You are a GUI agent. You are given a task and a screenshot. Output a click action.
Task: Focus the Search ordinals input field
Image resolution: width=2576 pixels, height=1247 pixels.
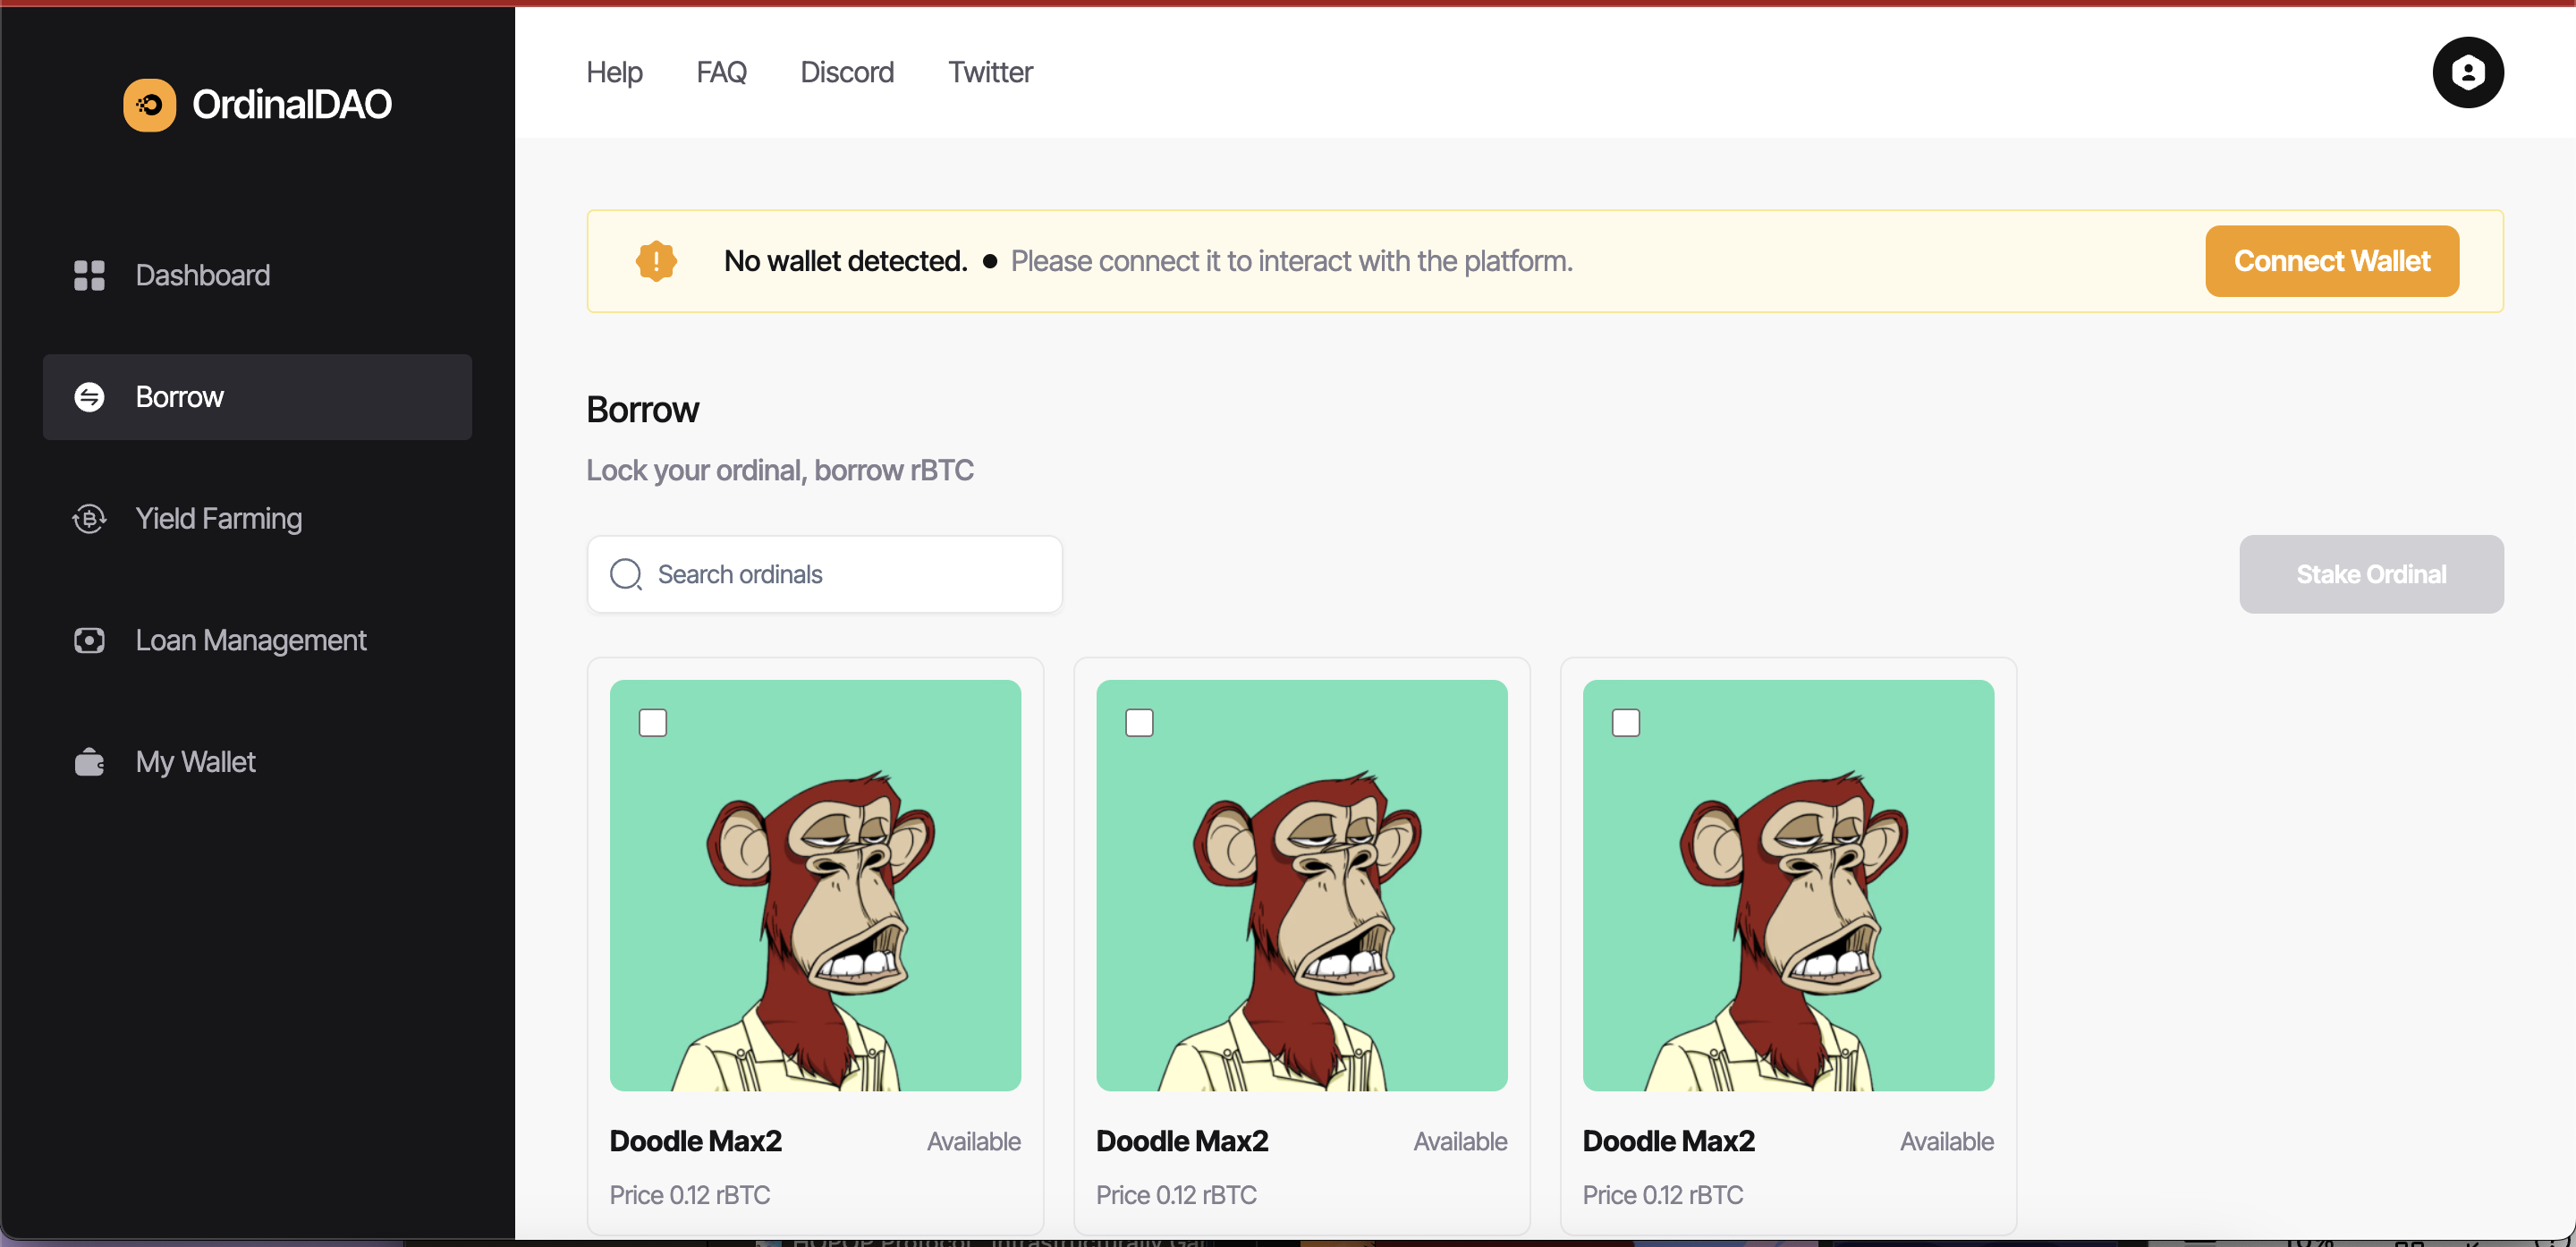pyautogui.click(x=850, y=574)
